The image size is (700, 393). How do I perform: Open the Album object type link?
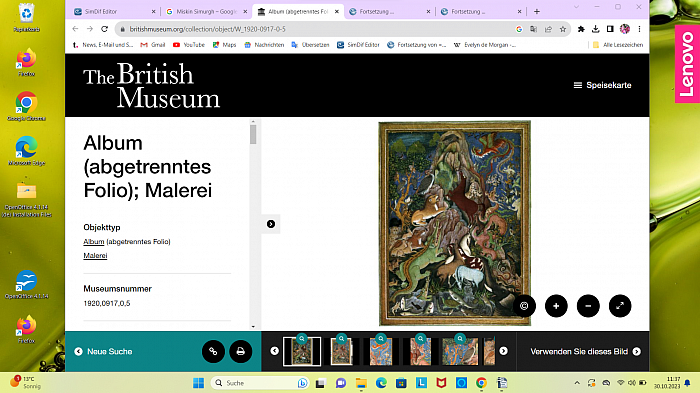[94, 242]
